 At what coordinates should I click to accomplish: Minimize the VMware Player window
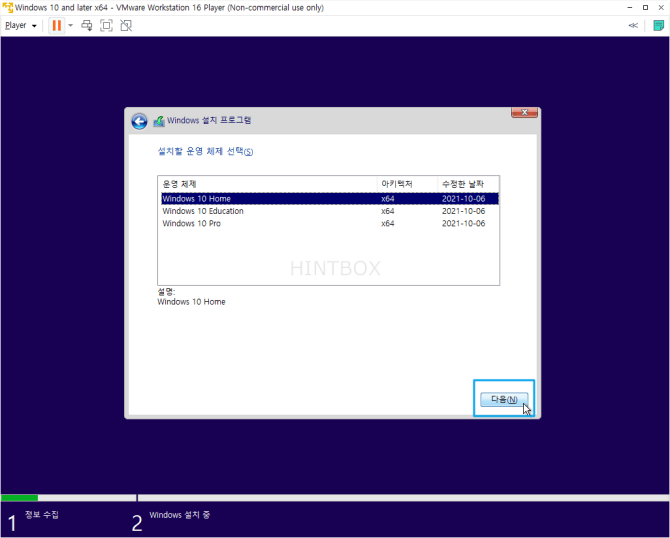pos(629,8)
